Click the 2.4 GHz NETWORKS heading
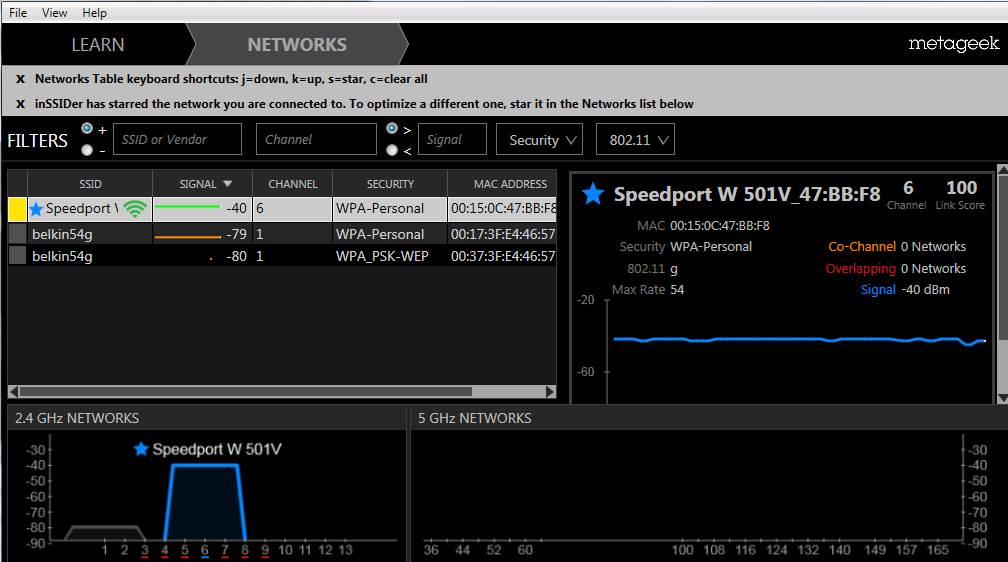1008x562 pixels. pos(77,418)
